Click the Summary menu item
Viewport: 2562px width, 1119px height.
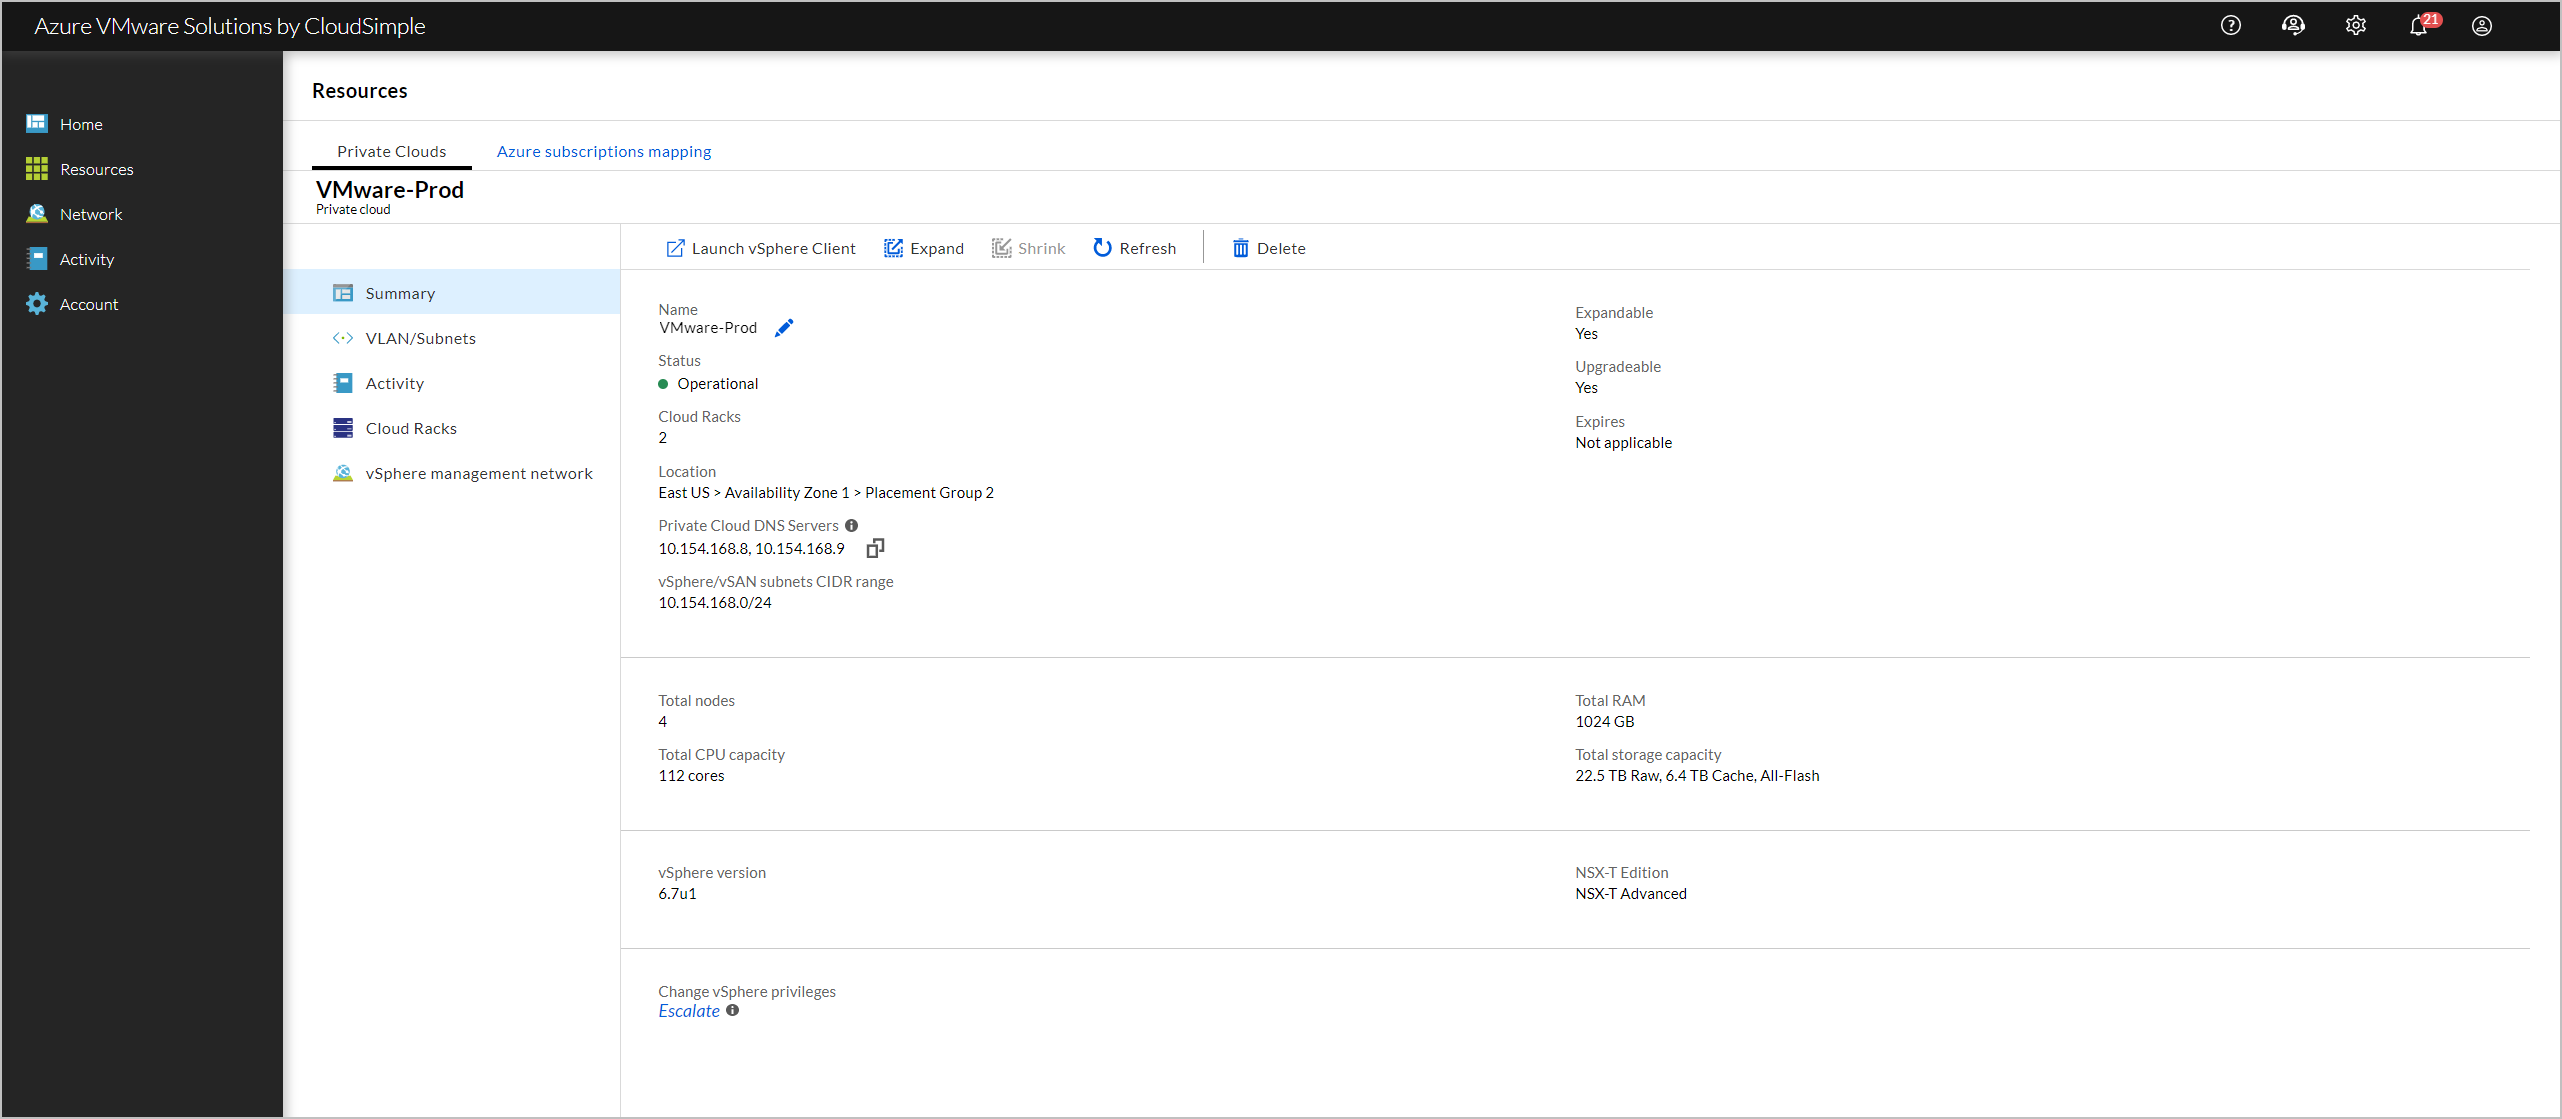click(x=397, y=292)
